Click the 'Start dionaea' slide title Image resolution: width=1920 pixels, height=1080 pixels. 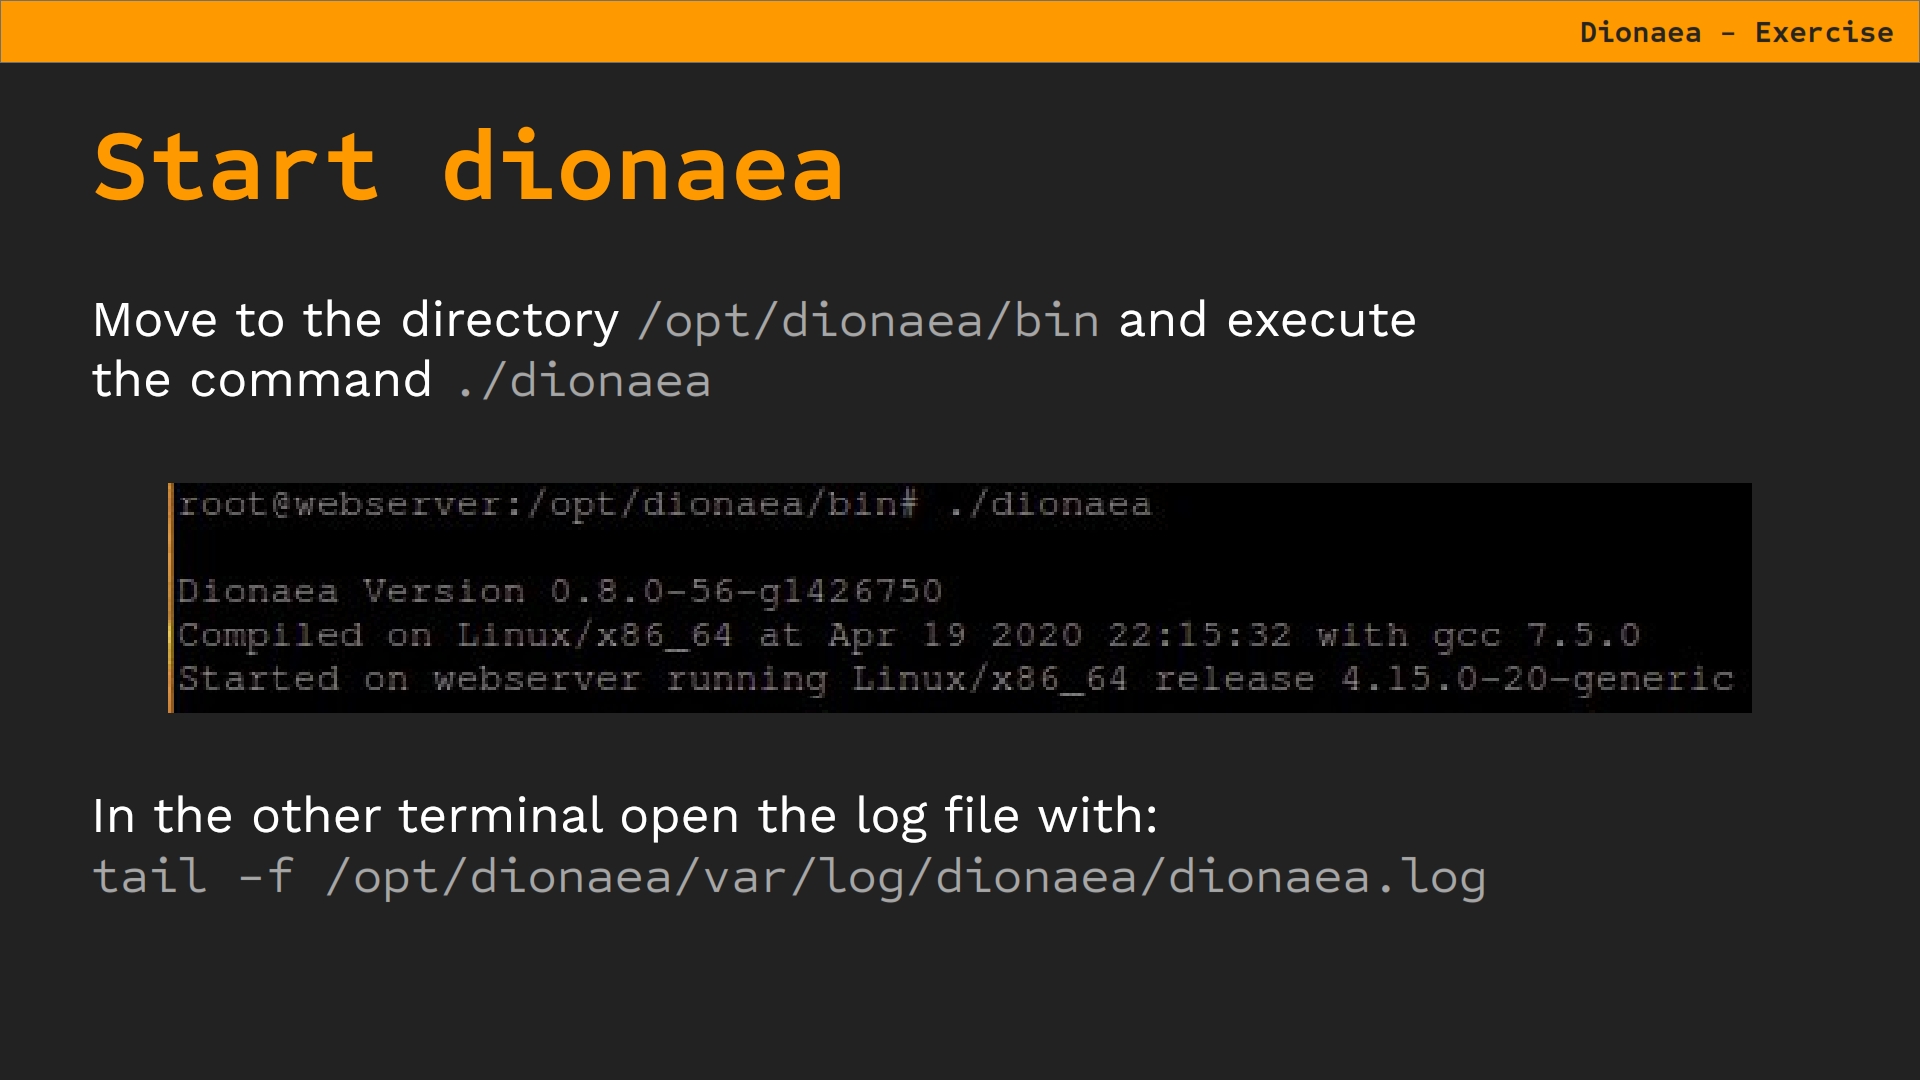point(468,167)
